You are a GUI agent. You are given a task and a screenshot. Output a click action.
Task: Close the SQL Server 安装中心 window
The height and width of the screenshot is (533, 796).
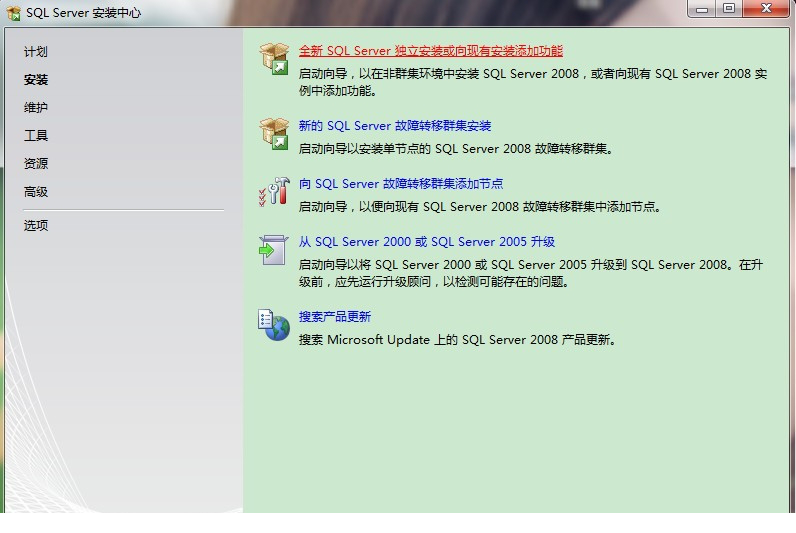(766, 9)
